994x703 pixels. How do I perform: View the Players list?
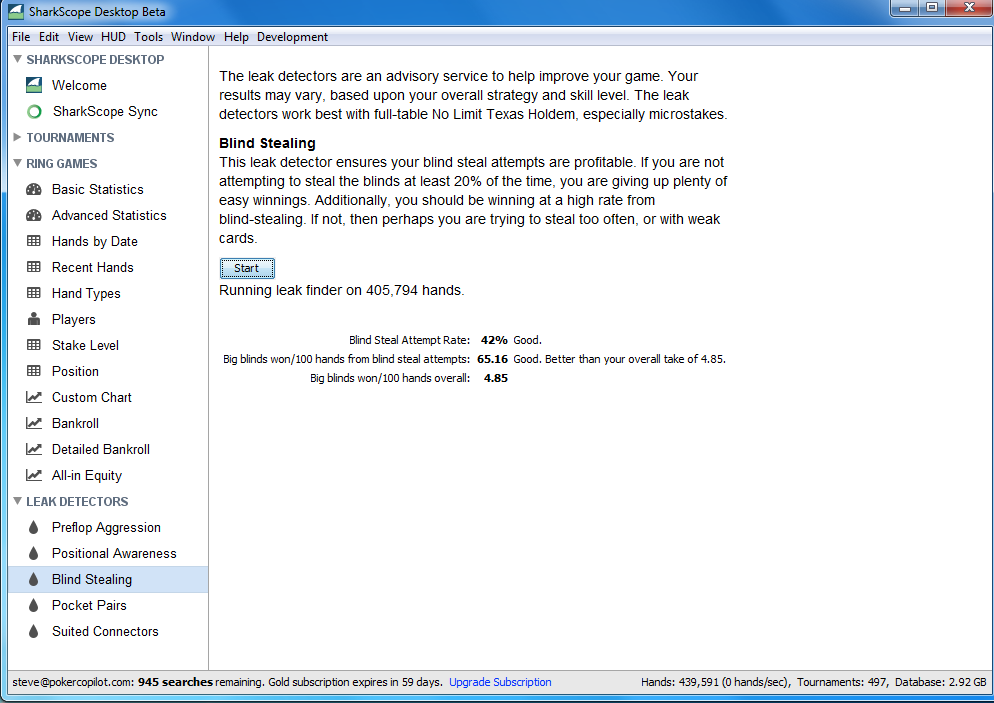[74, 319]
